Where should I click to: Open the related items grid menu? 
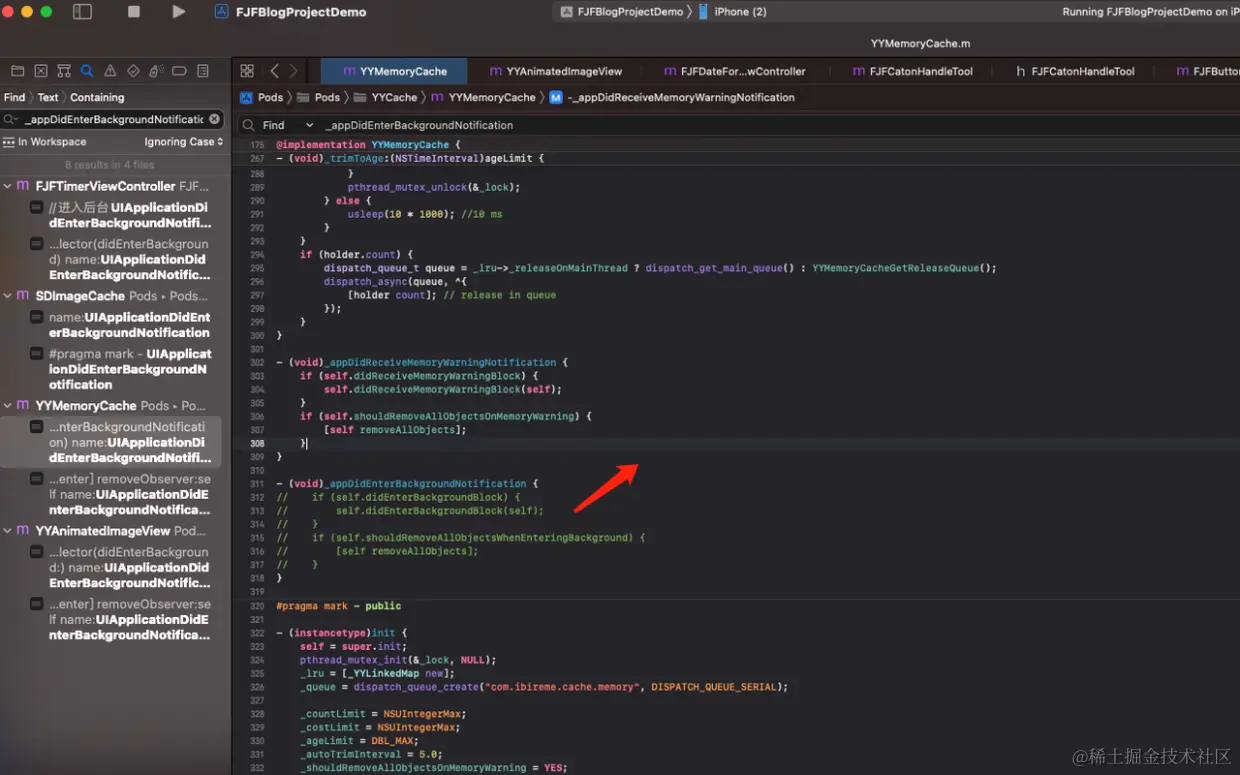[x=247, y=71]
